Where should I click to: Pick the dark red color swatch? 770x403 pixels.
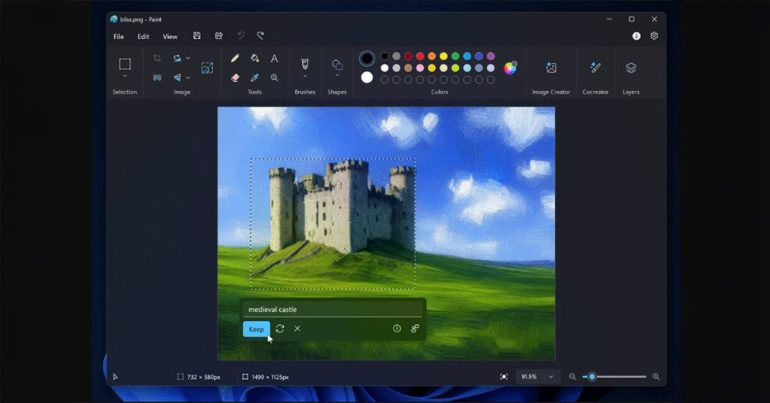click(x=408, y=56)
